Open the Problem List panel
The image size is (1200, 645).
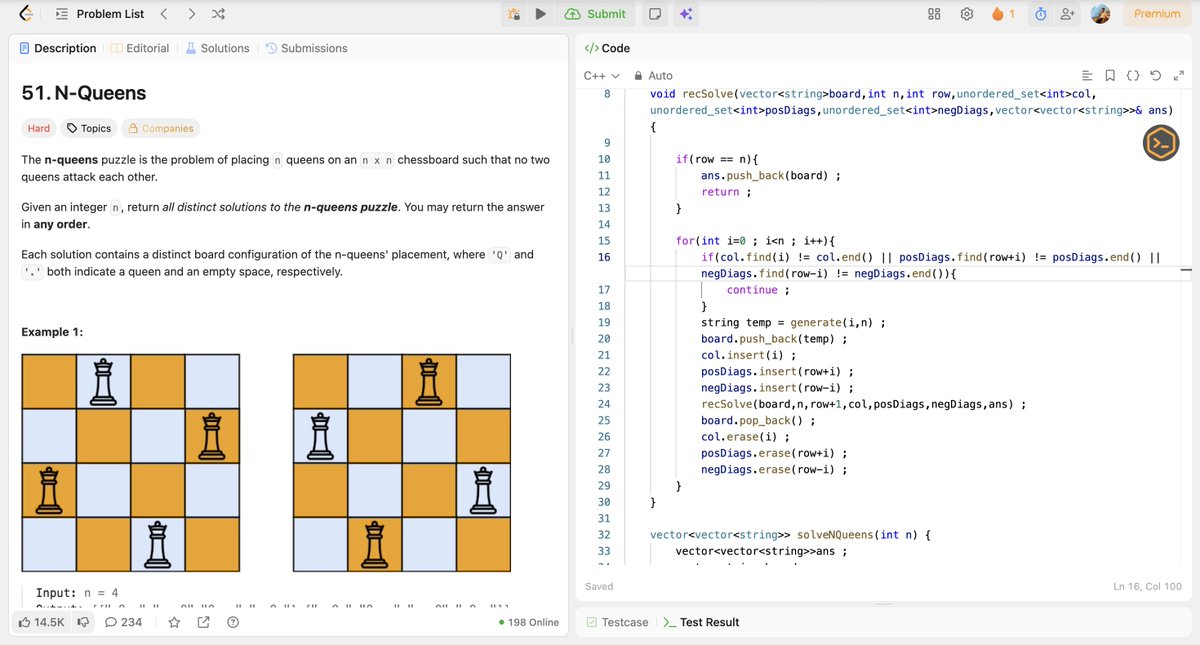pos(99,14)
